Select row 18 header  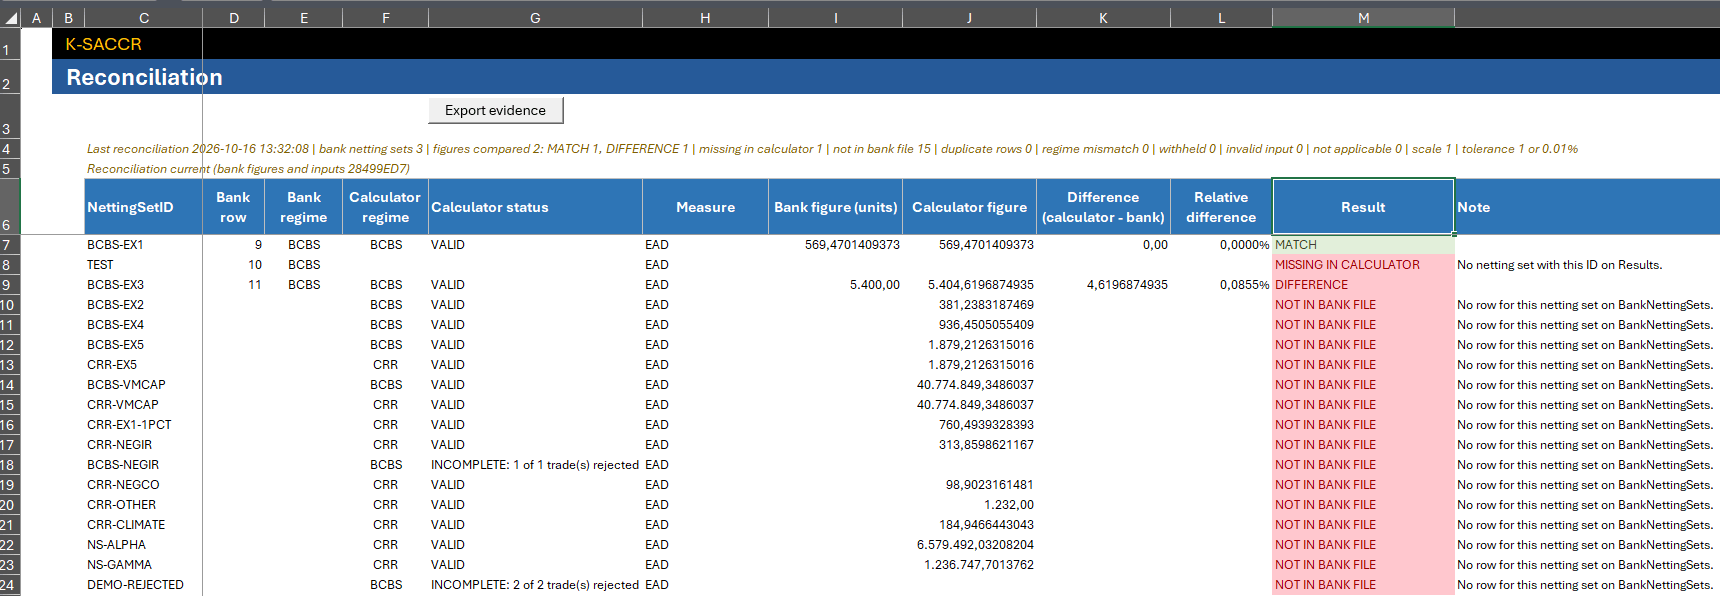[10, 465]
